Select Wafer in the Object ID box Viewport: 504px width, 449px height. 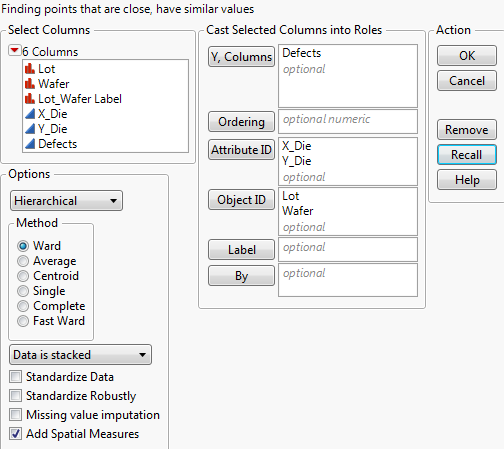(x=298, y=211)
